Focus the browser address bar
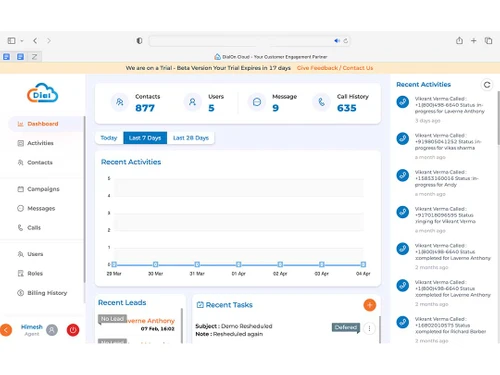Image resolution: width=500 pixels, height=375 pixels. [249, 41]
